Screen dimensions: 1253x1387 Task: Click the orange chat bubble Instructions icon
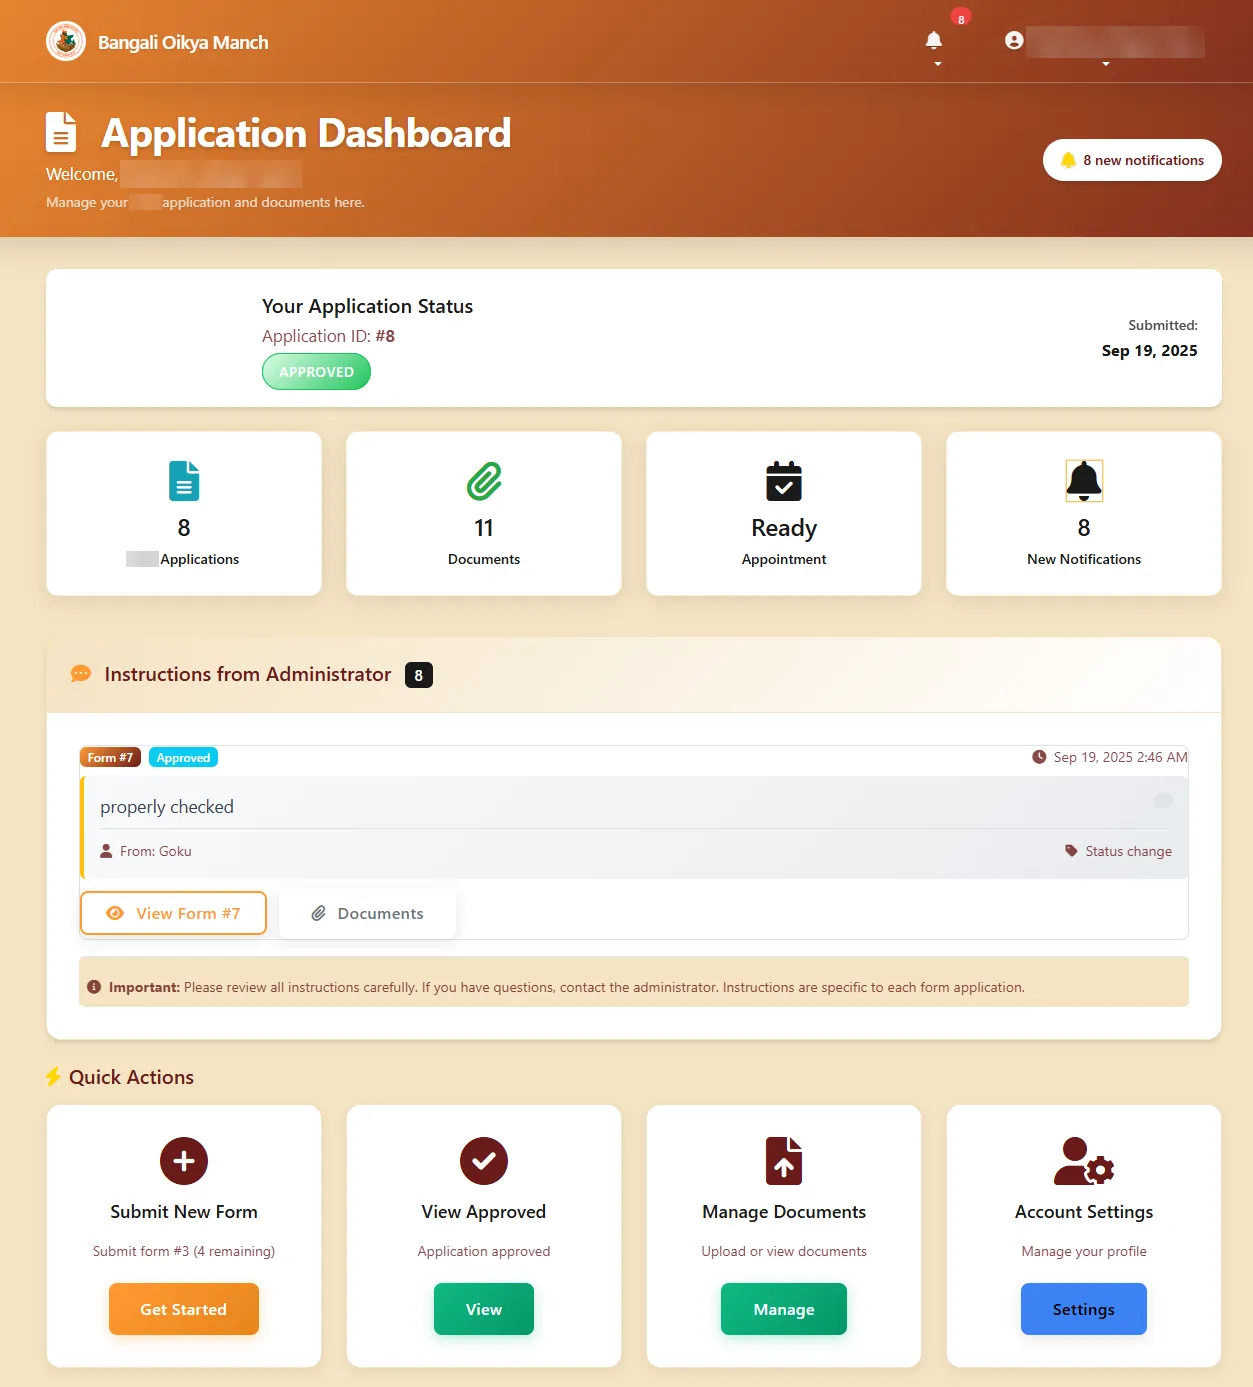coord(81,674)
